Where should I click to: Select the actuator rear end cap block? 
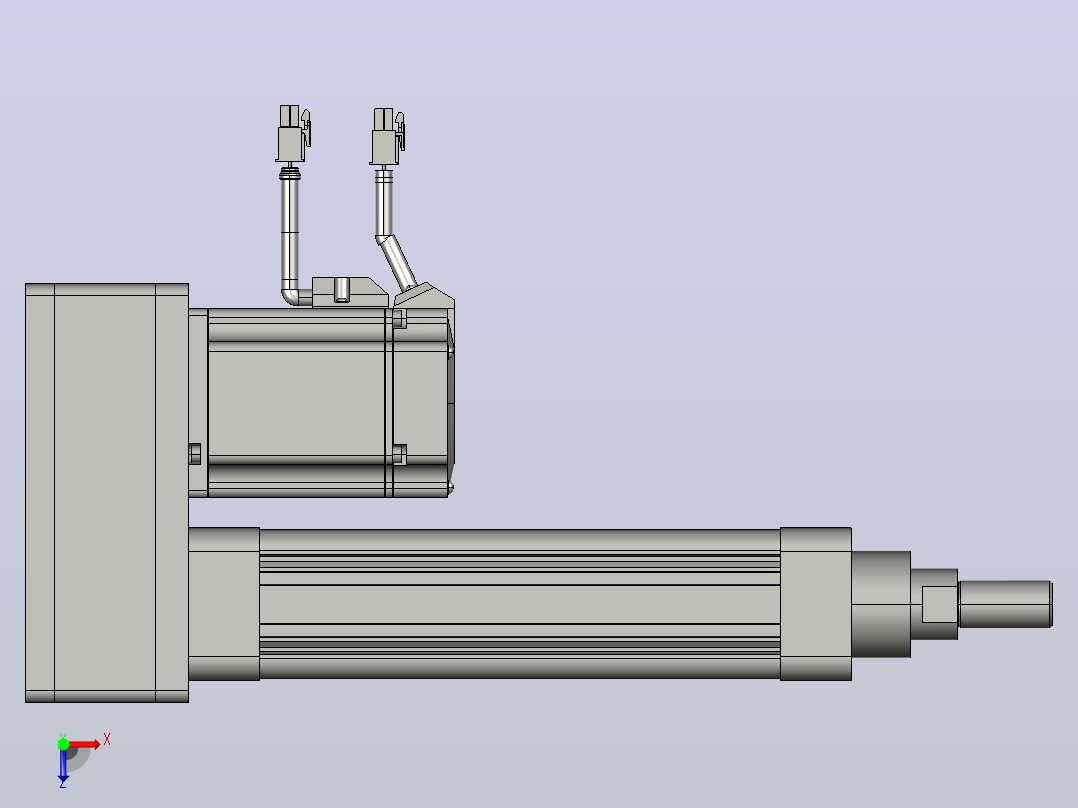pyautogui.click(x=224, y=604)
